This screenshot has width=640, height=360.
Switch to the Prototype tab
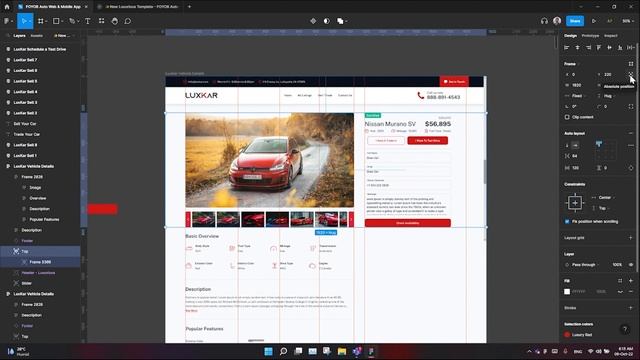[590, 36]
